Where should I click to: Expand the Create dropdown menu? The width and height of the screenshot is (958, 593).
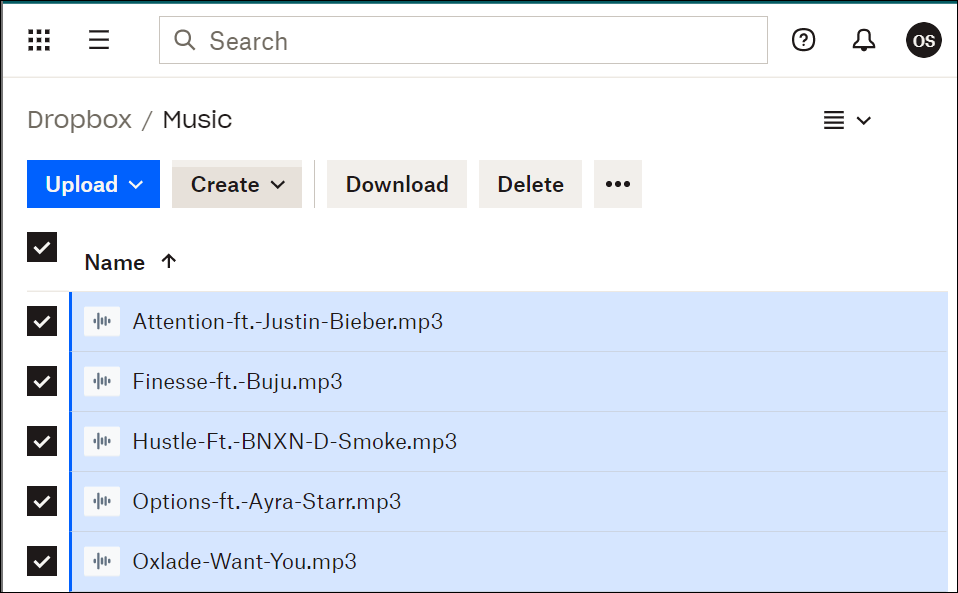tap(237, 184)
